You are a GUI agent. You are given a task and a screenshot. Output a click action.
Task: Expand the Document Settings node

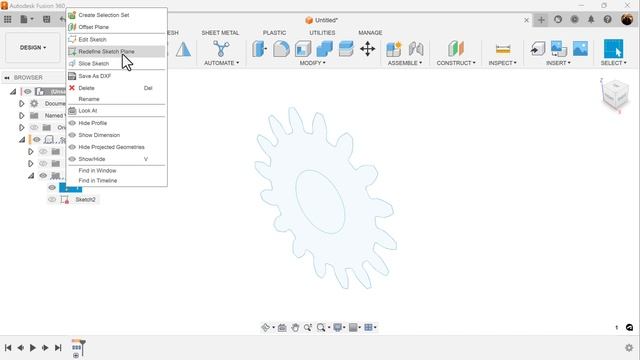[x=22, y=104]
